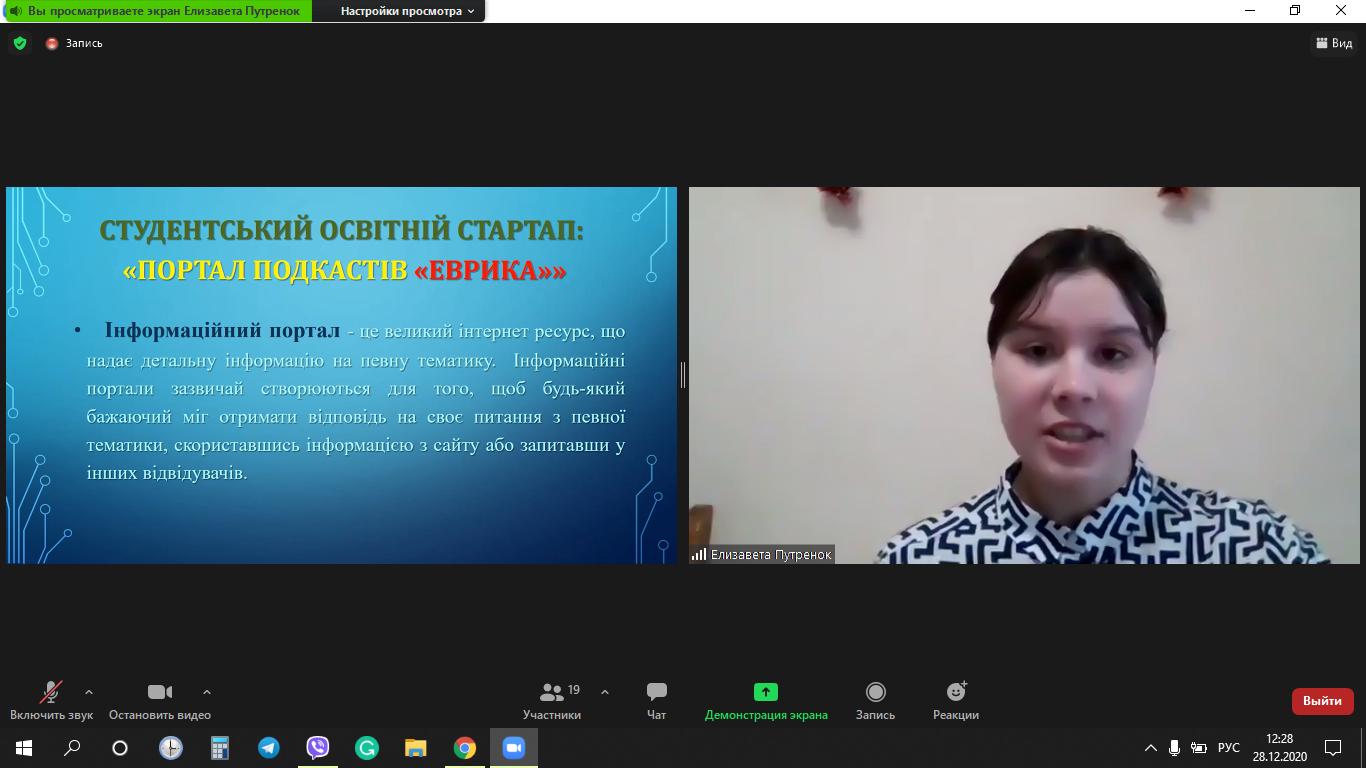Screen dimensions: 1366x768
Task: Open Windows notification center
Action: coord(1333,747)
